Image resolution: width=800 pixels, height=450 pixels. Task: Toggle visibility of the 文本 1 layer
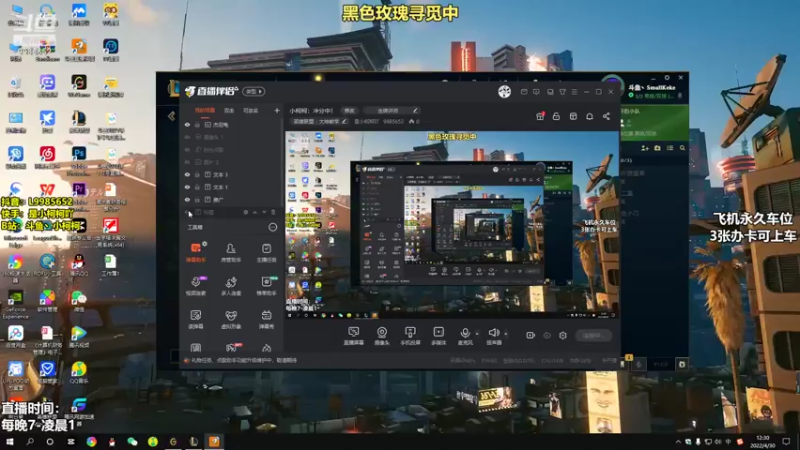(187, 187)
